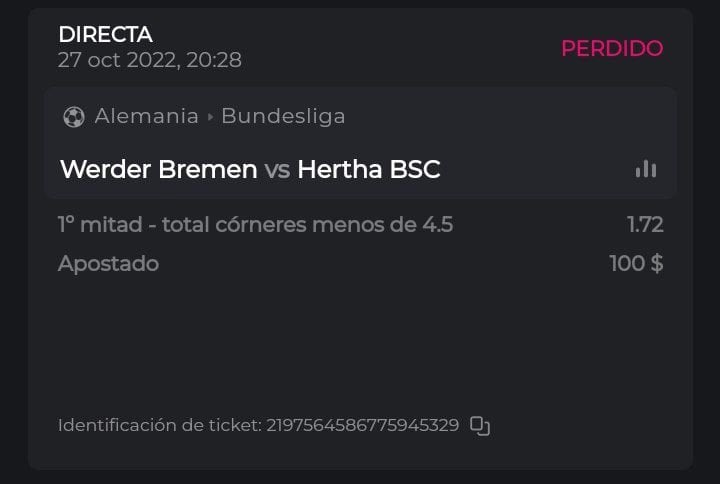
Task: Select the ticket number 2197564586775945329
Action: tap(362, 425)
